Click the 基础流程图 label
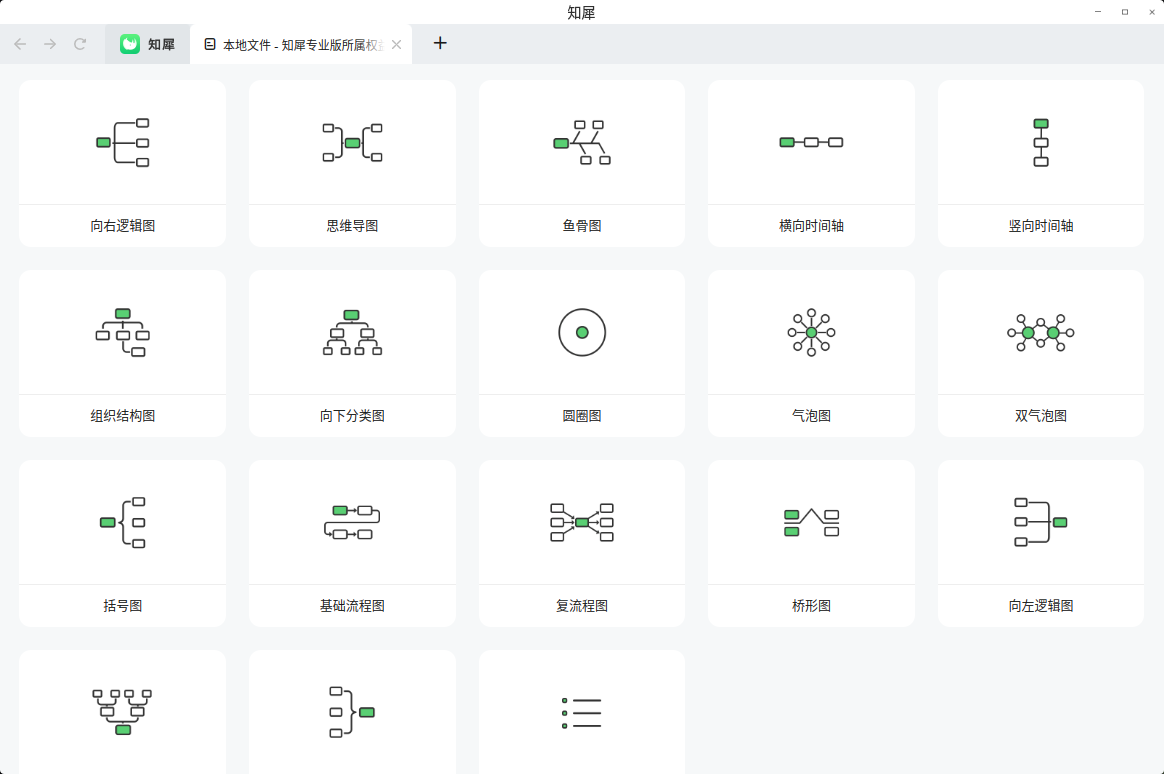Viewport: 1164px width, 774px height. point(352,606)
